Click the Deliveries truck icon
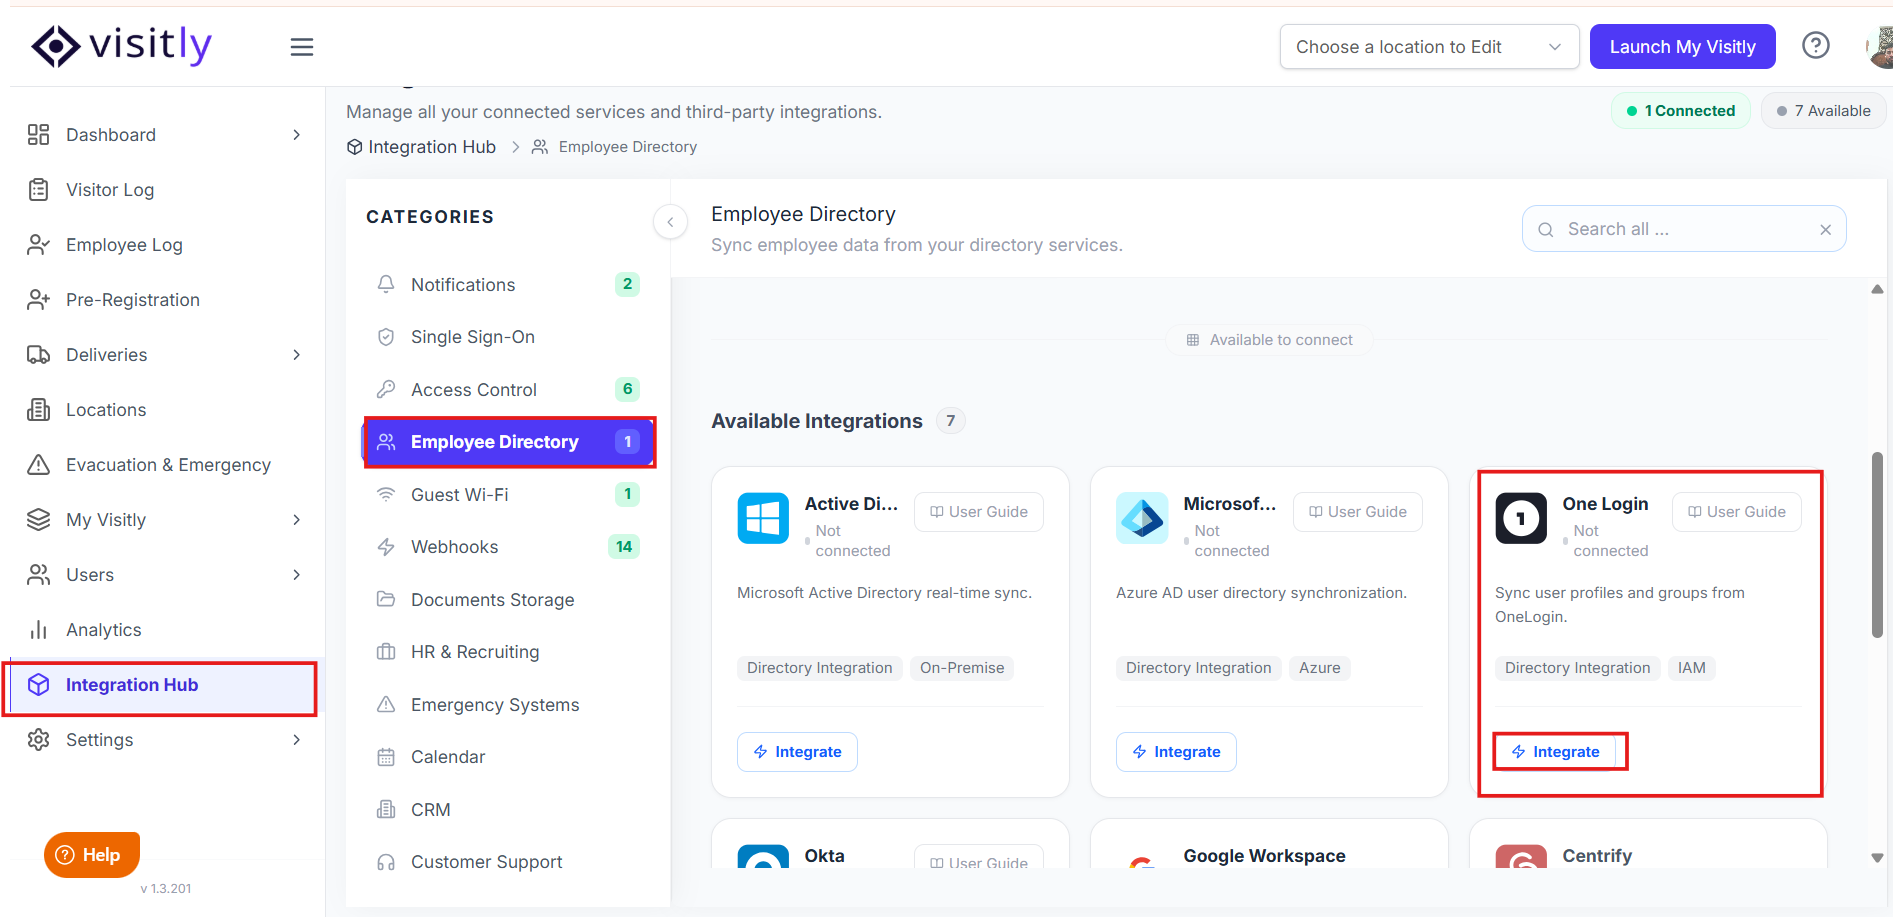Screen dimensions: 1893x917 click(38, 355)
